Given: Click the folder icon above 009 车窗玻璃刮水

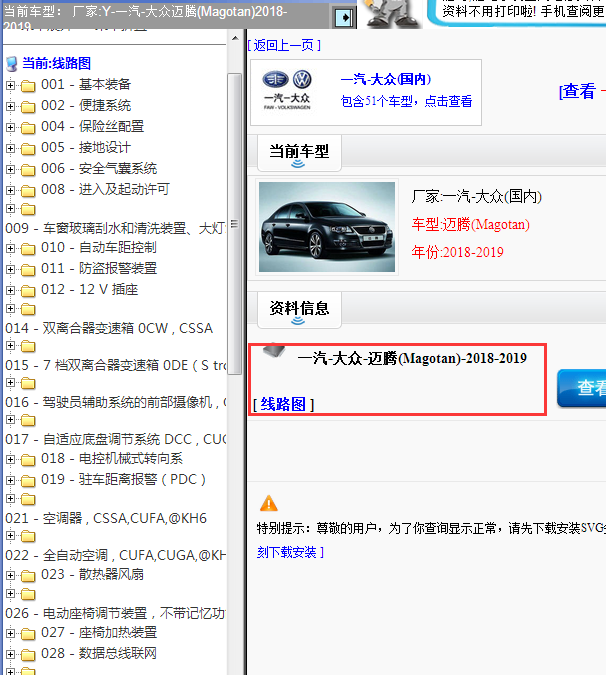Looking at the screenshot, I should (x=28, y=210).
